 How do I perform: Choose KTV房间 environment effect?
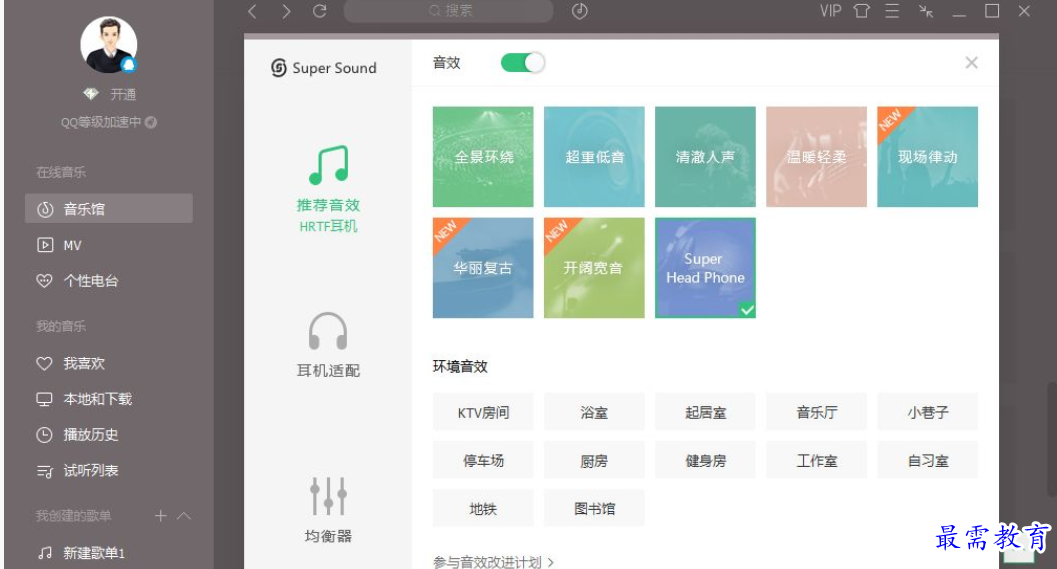pos(483,412)
